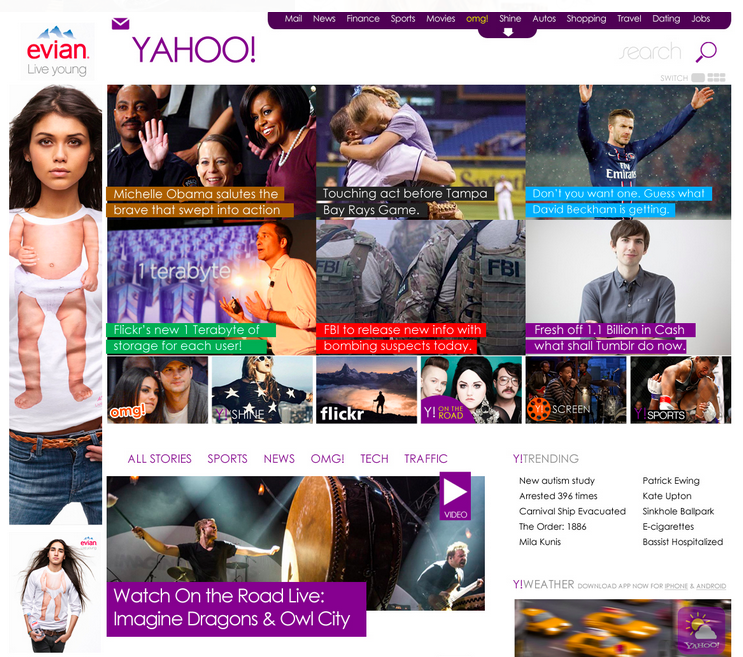Open Tumblr 1.1 Billion cash story

click(628, 287)
